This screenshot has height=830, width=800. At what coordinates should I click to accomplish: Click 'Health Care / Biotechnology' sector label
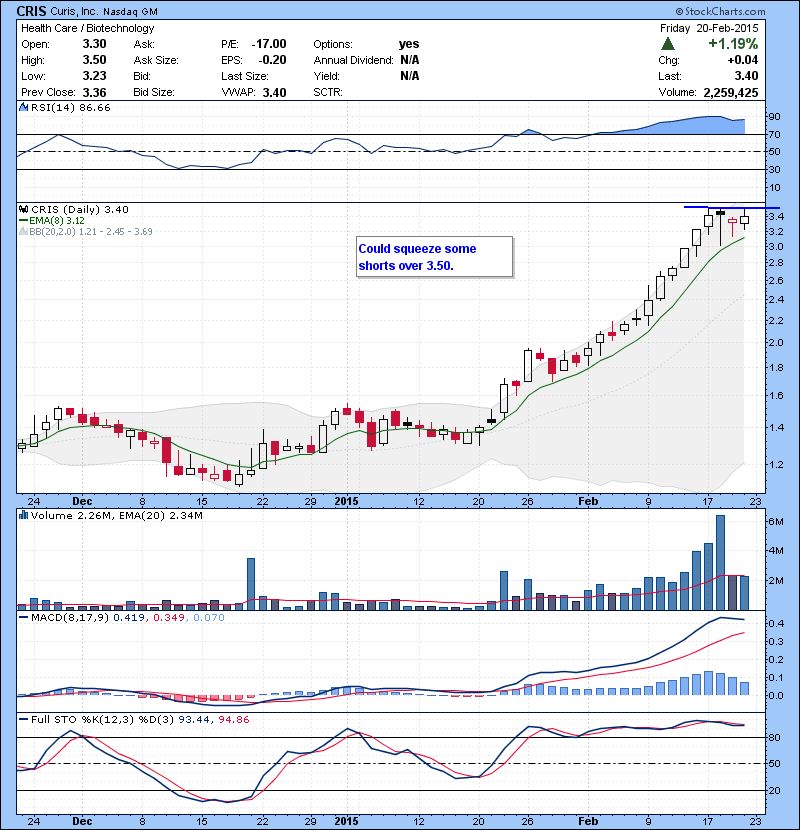pos(88,28)
